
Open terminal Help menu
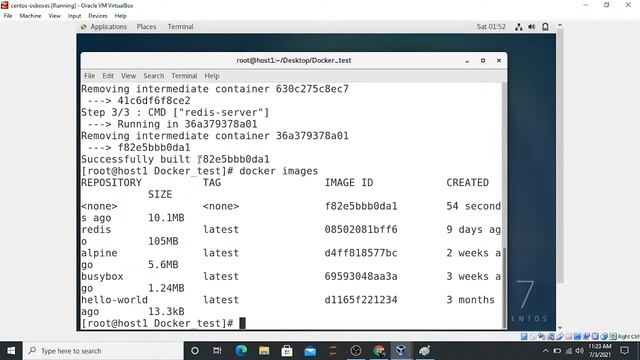click(x=212, y=76)
